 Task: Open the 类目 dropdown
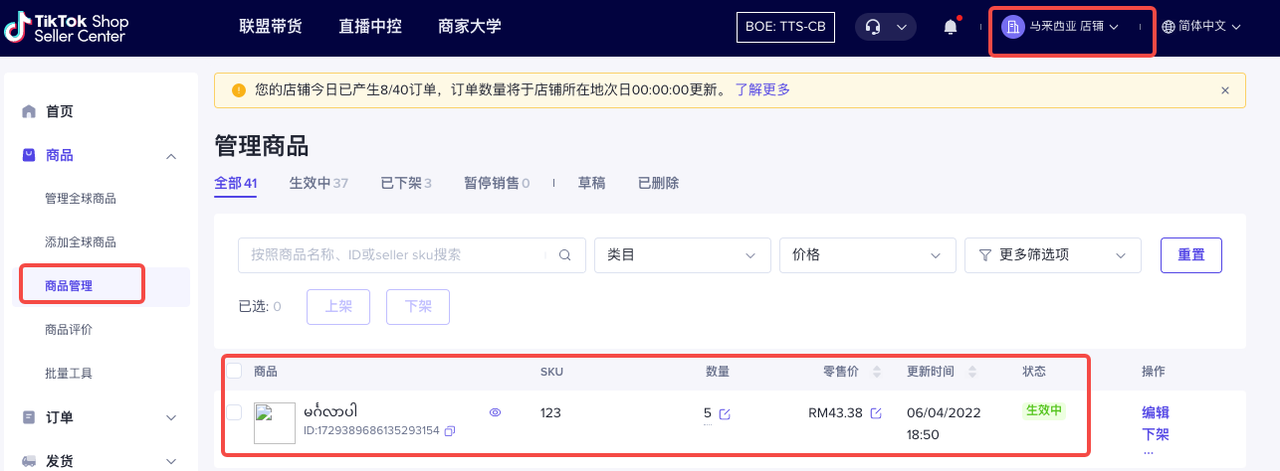pyautogui.click(x=682, y=255)
